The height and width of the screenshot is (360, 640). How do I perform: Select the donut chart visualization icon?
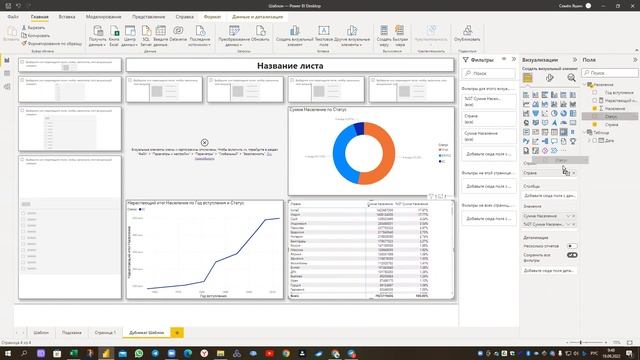(563, 113)
